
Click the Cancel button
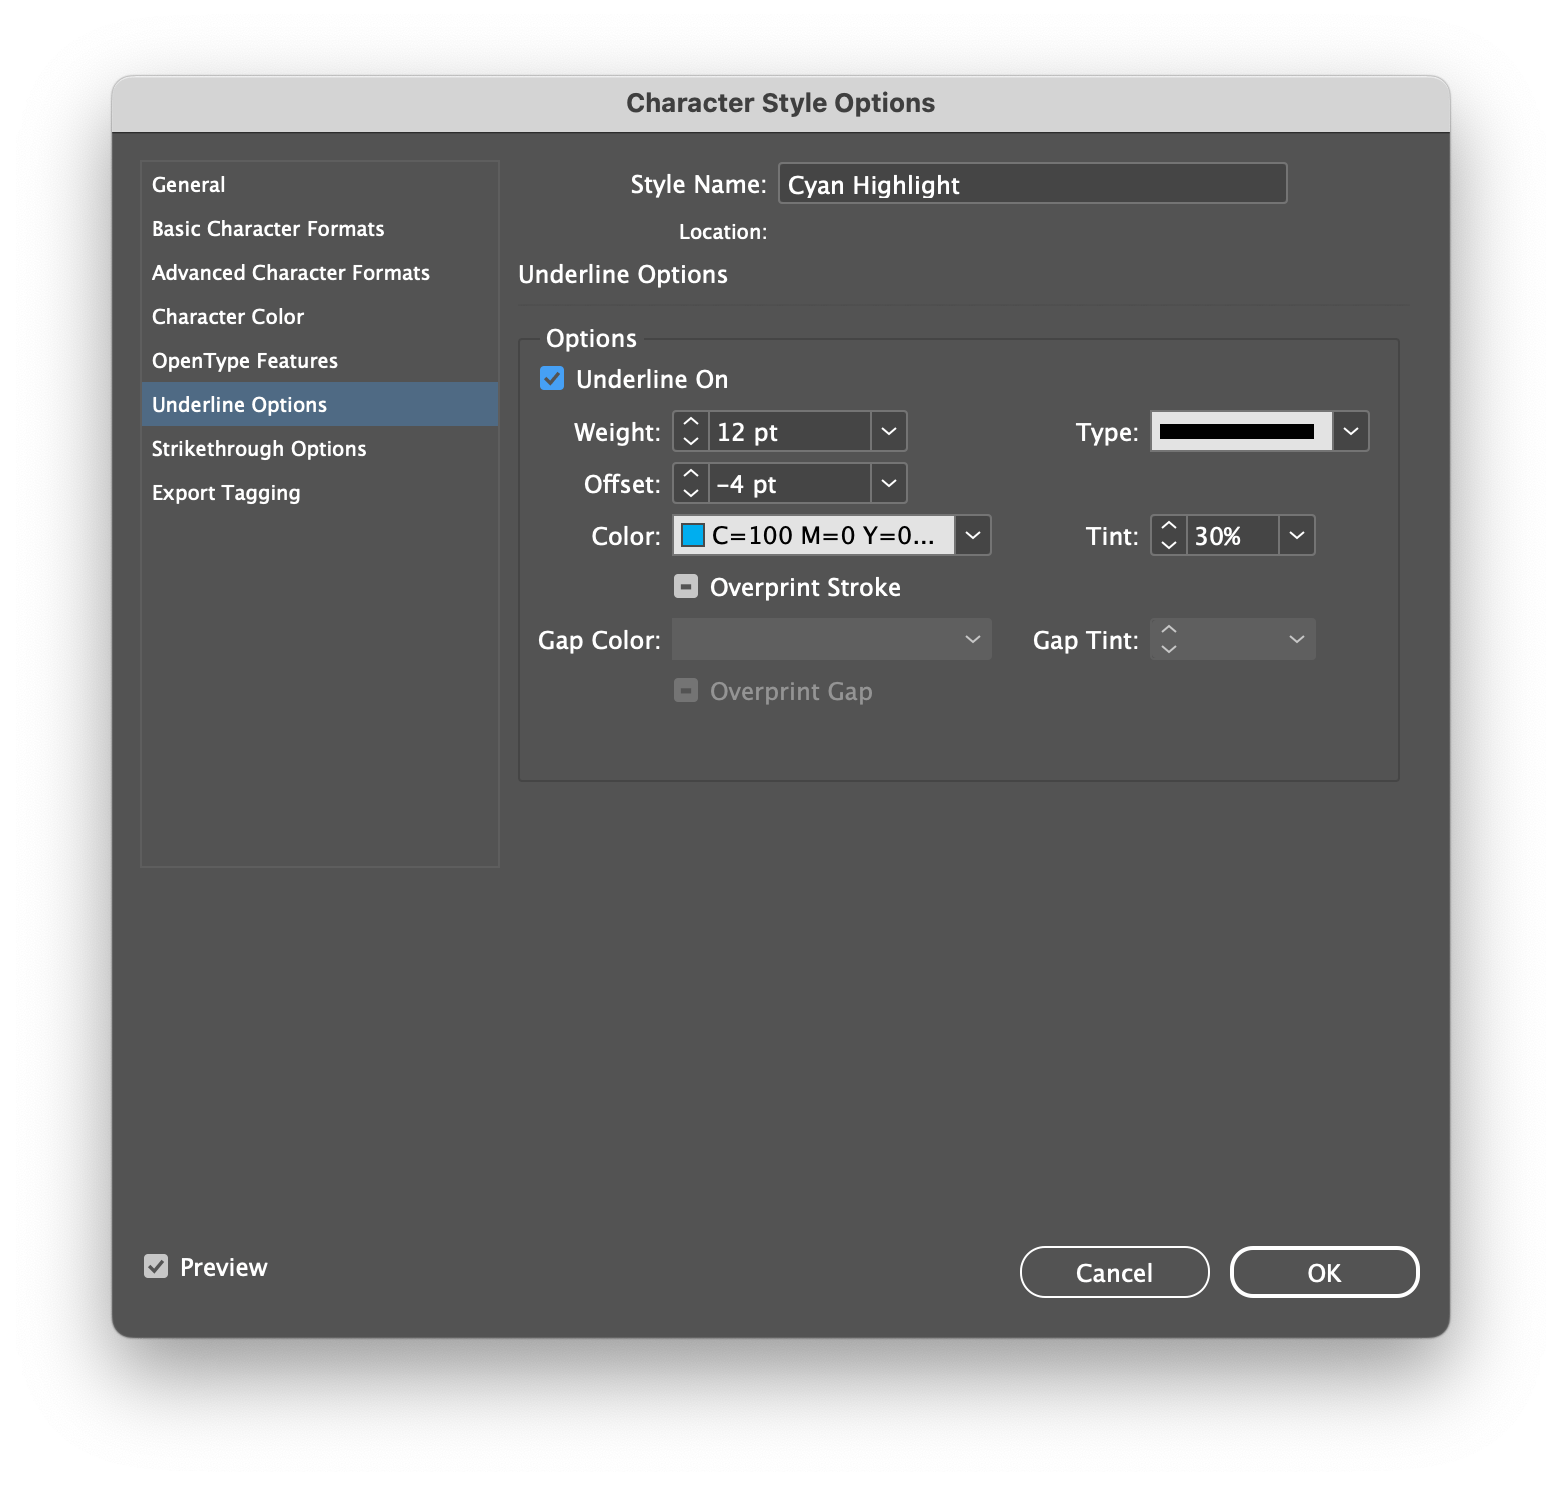click(x=1114, y=1272)
